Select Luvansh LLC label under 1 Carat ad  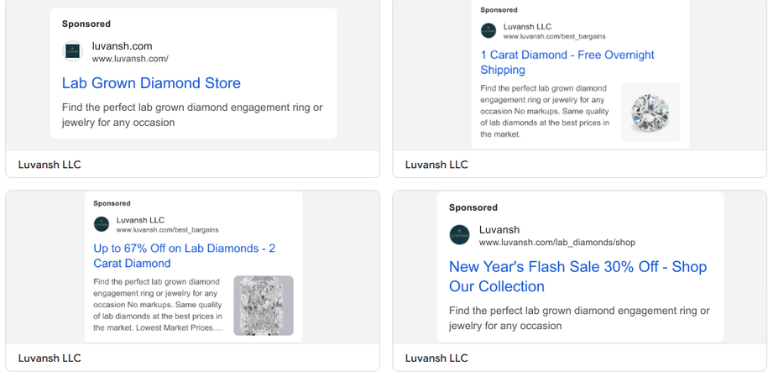click(436, 165)
